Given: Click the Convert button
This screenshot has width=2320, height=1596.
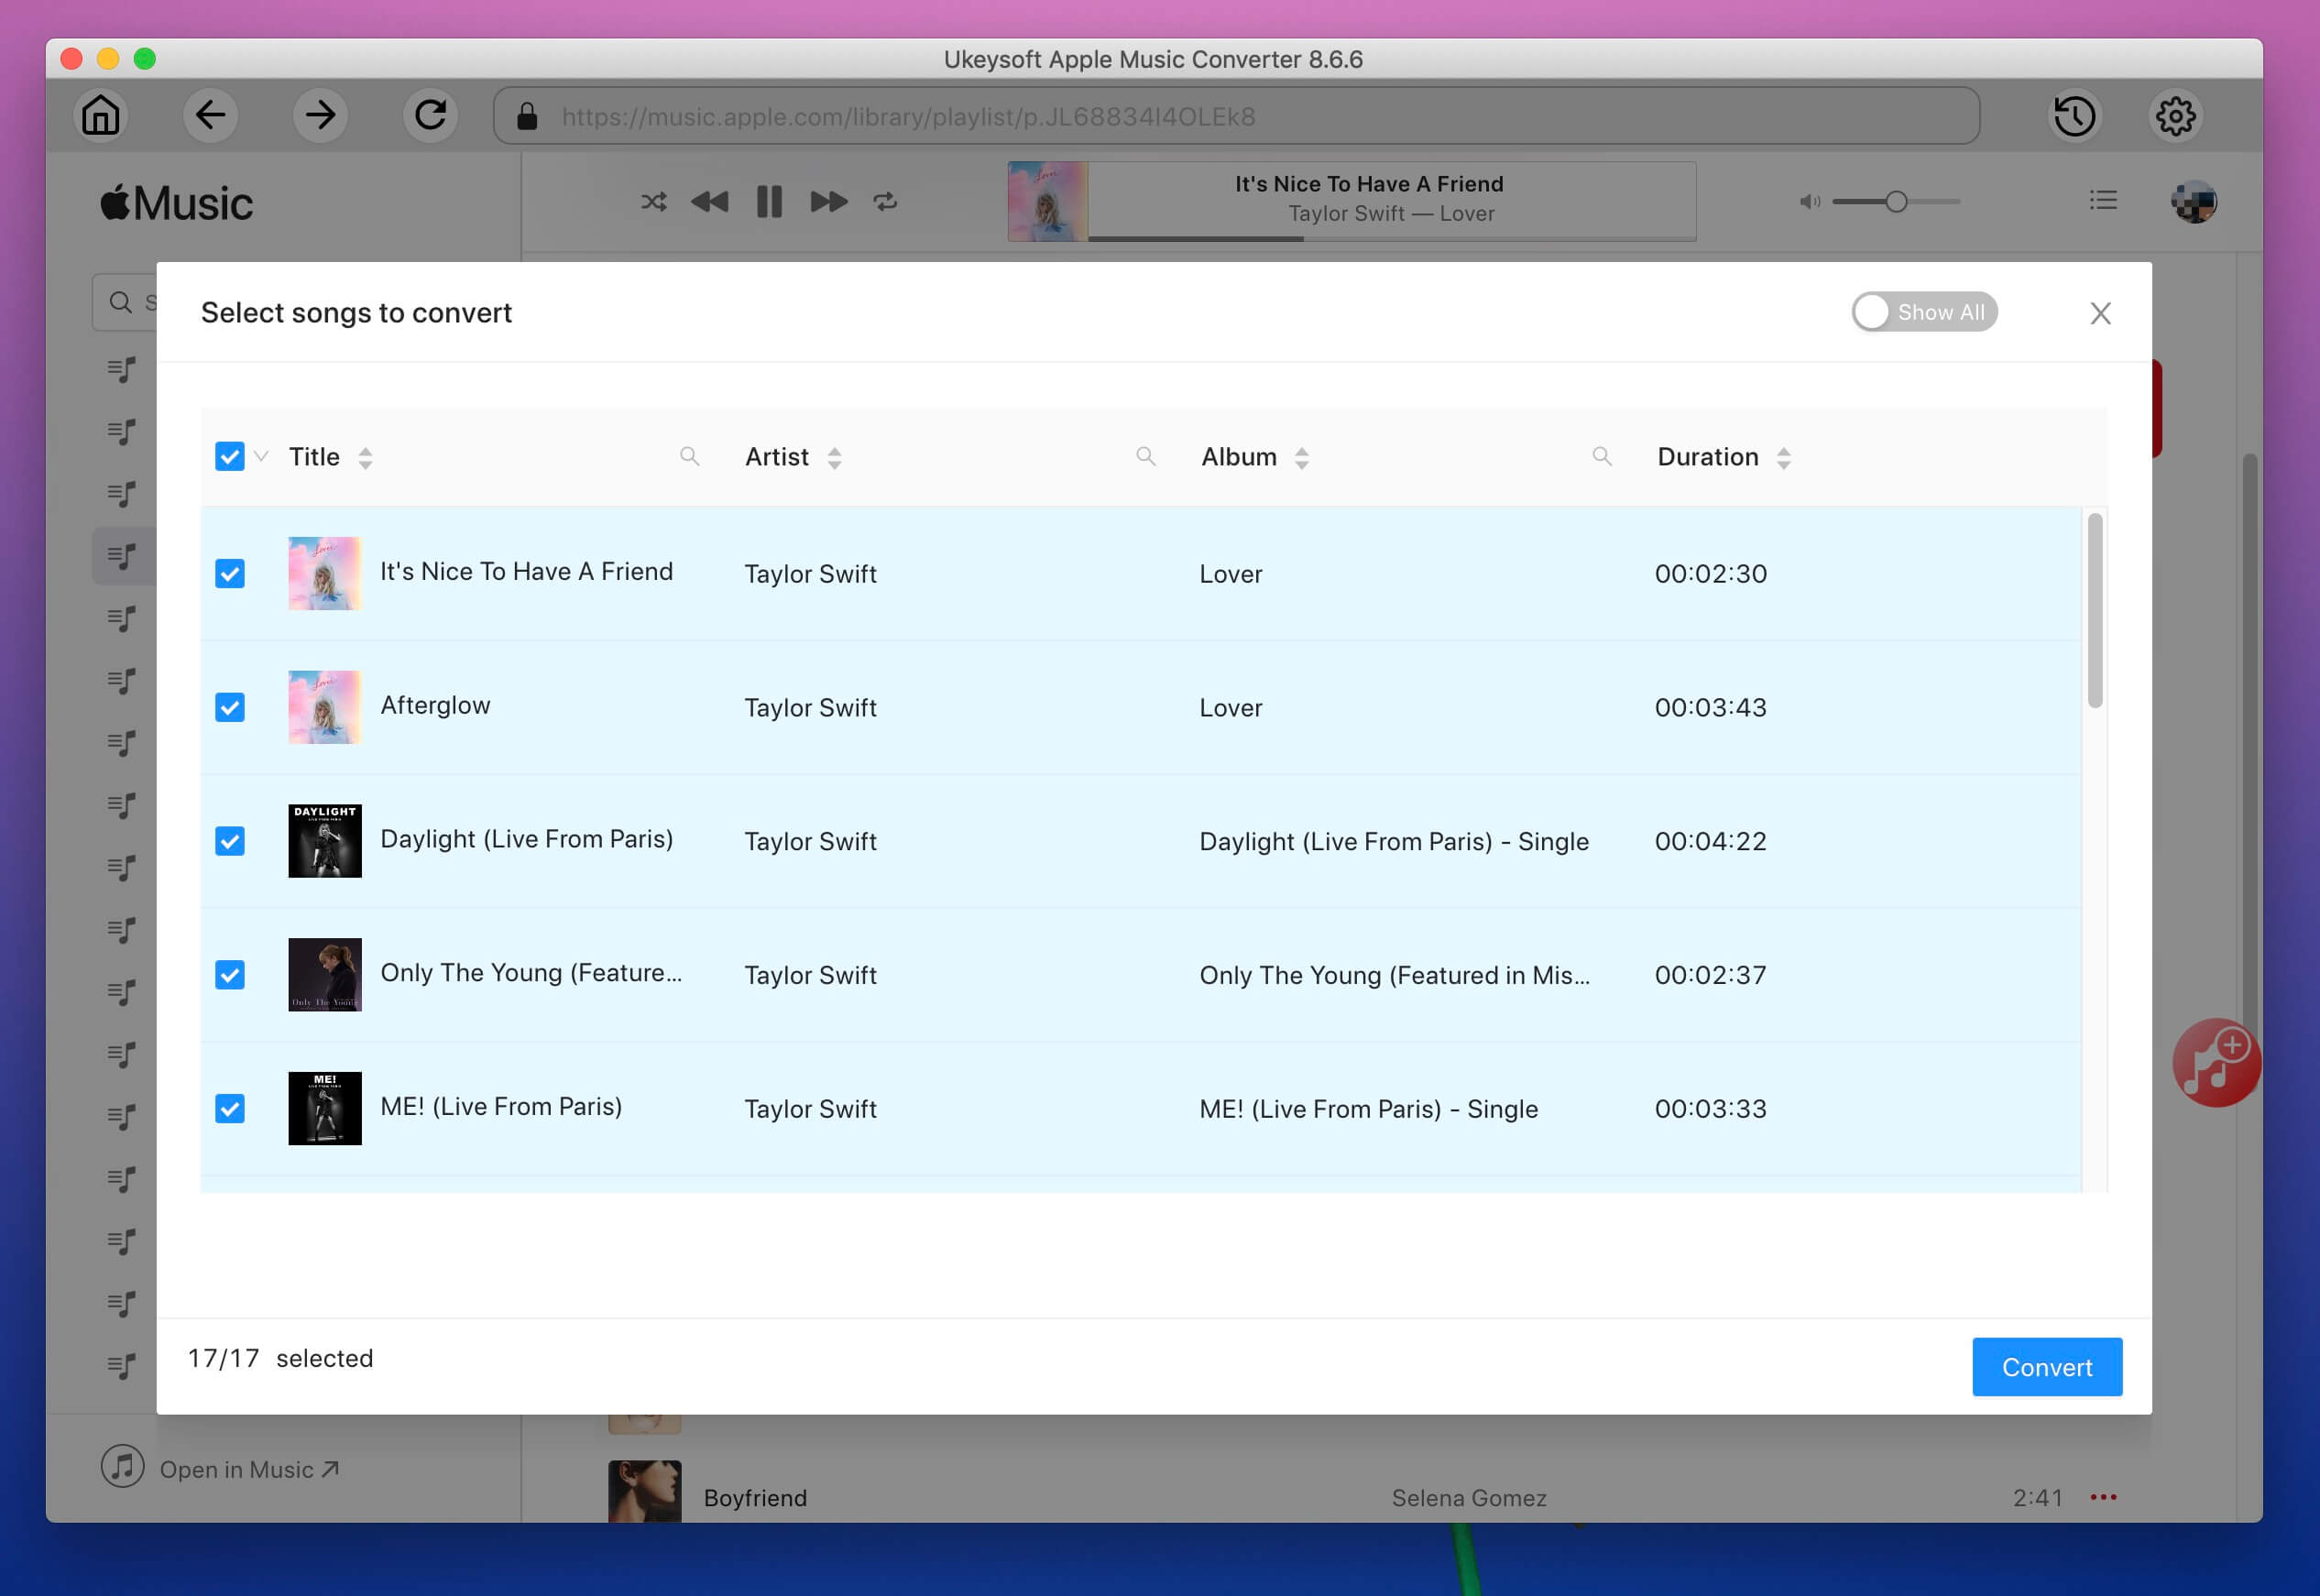Looking at the screenshot, I should click(x=2047, y=1367).
